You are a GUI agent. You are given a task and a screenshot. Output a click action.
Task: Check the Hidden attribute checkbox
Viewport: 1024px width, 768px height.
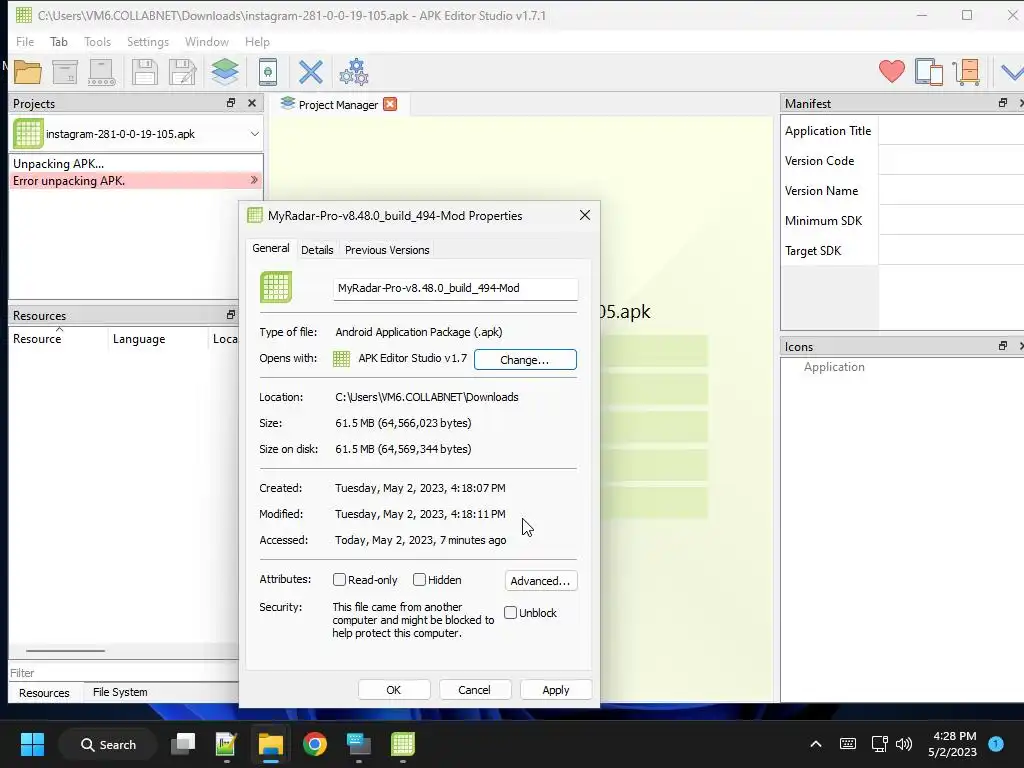click(x=419, y=579)
